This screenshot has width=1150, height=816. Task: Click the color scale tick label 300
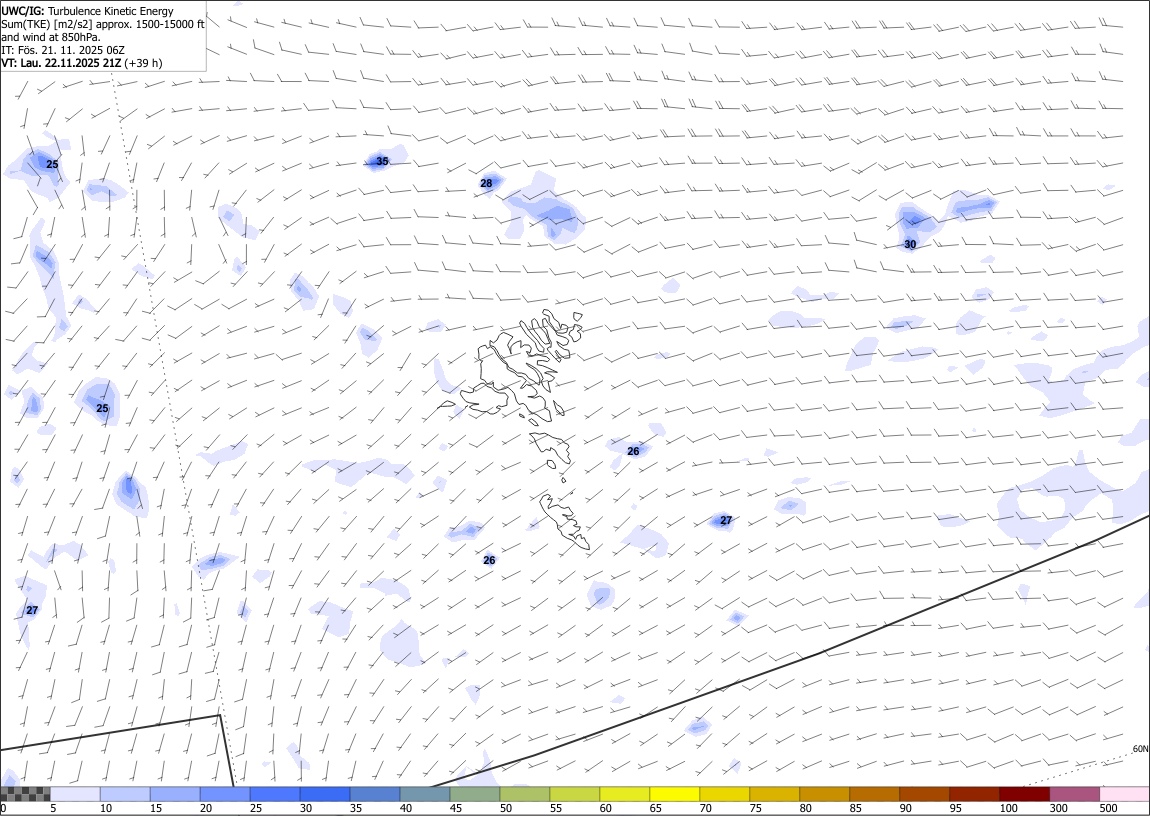pos(1058,808)
